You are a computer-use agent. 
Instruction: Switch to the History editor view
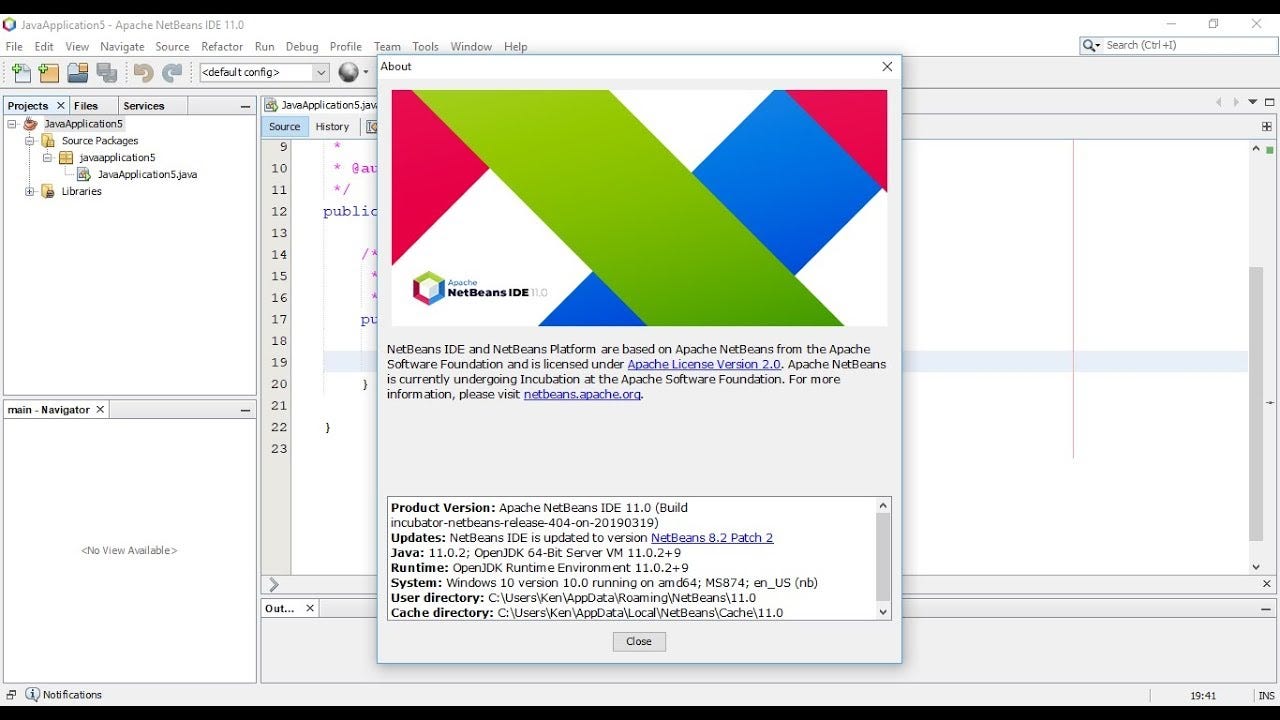332,127
